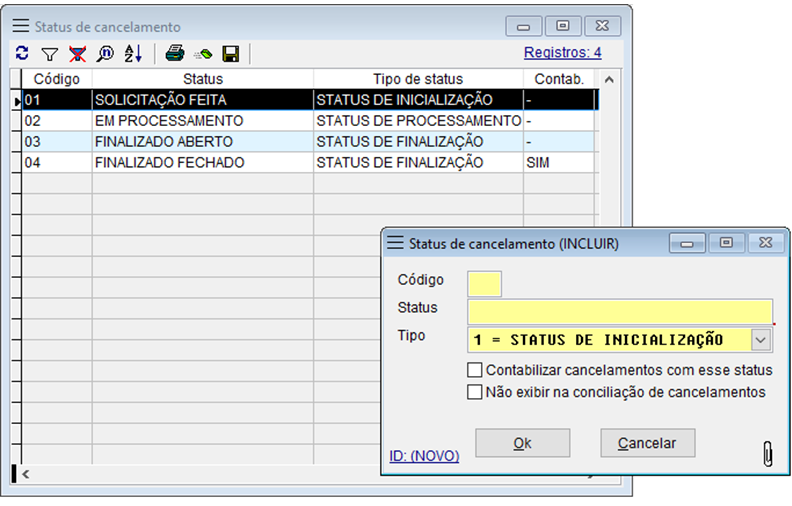Click the green eraser icon in toolbar

pyautogui.click(x=203, y=53)
